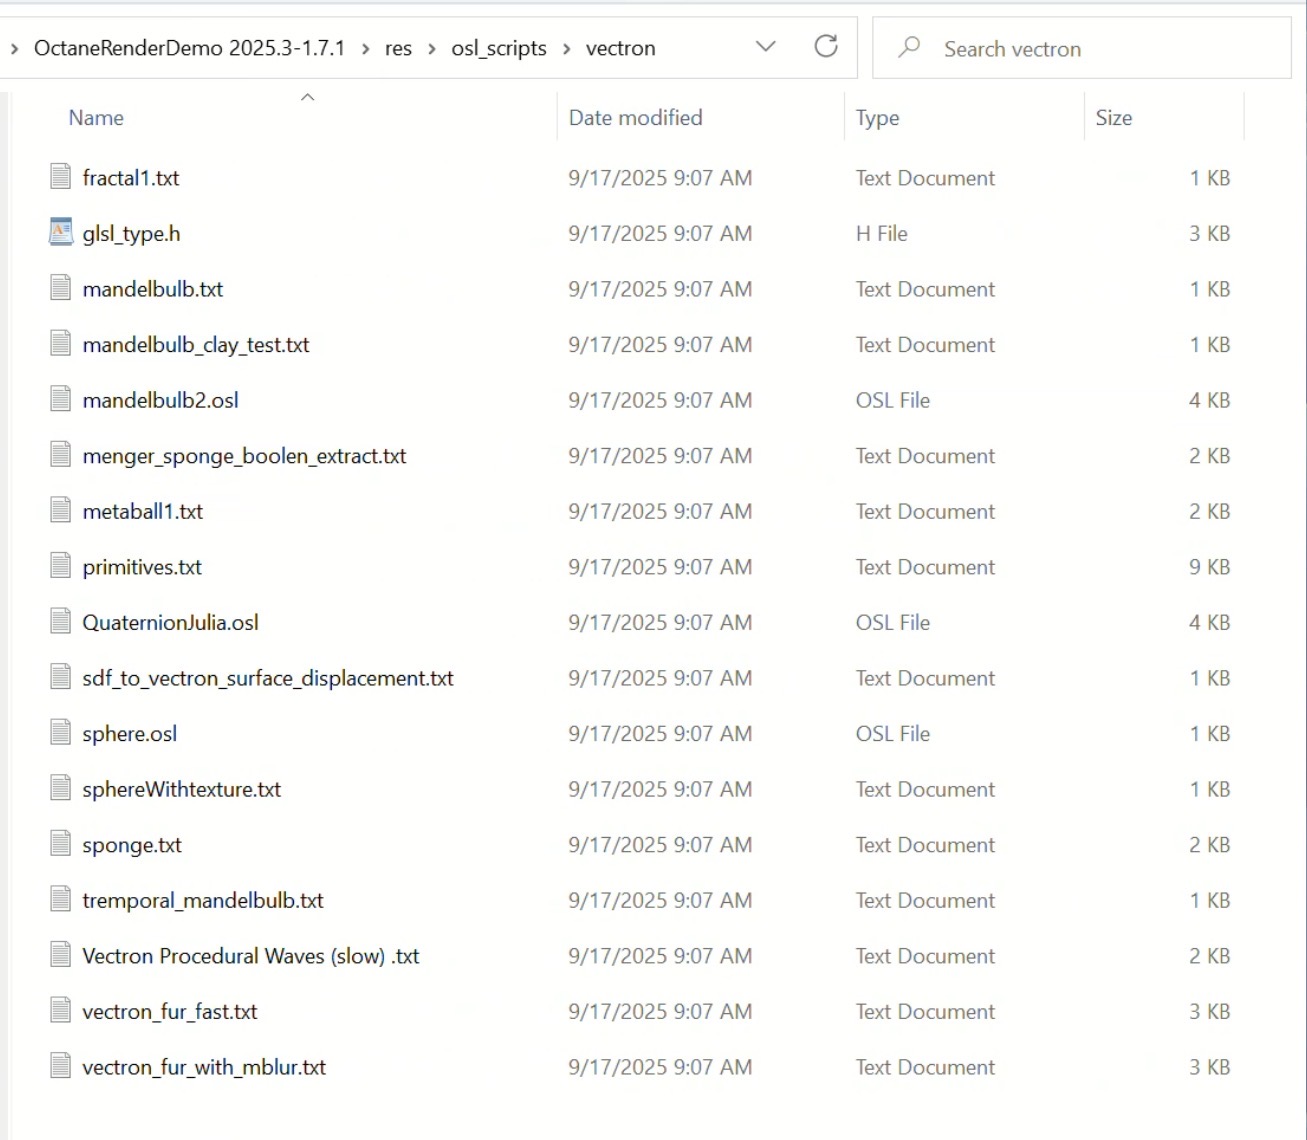Choose the tremporal_mandelbulb.txt file name
Viewport: 1307px width, 1140px height.
[x=203, y=900]
